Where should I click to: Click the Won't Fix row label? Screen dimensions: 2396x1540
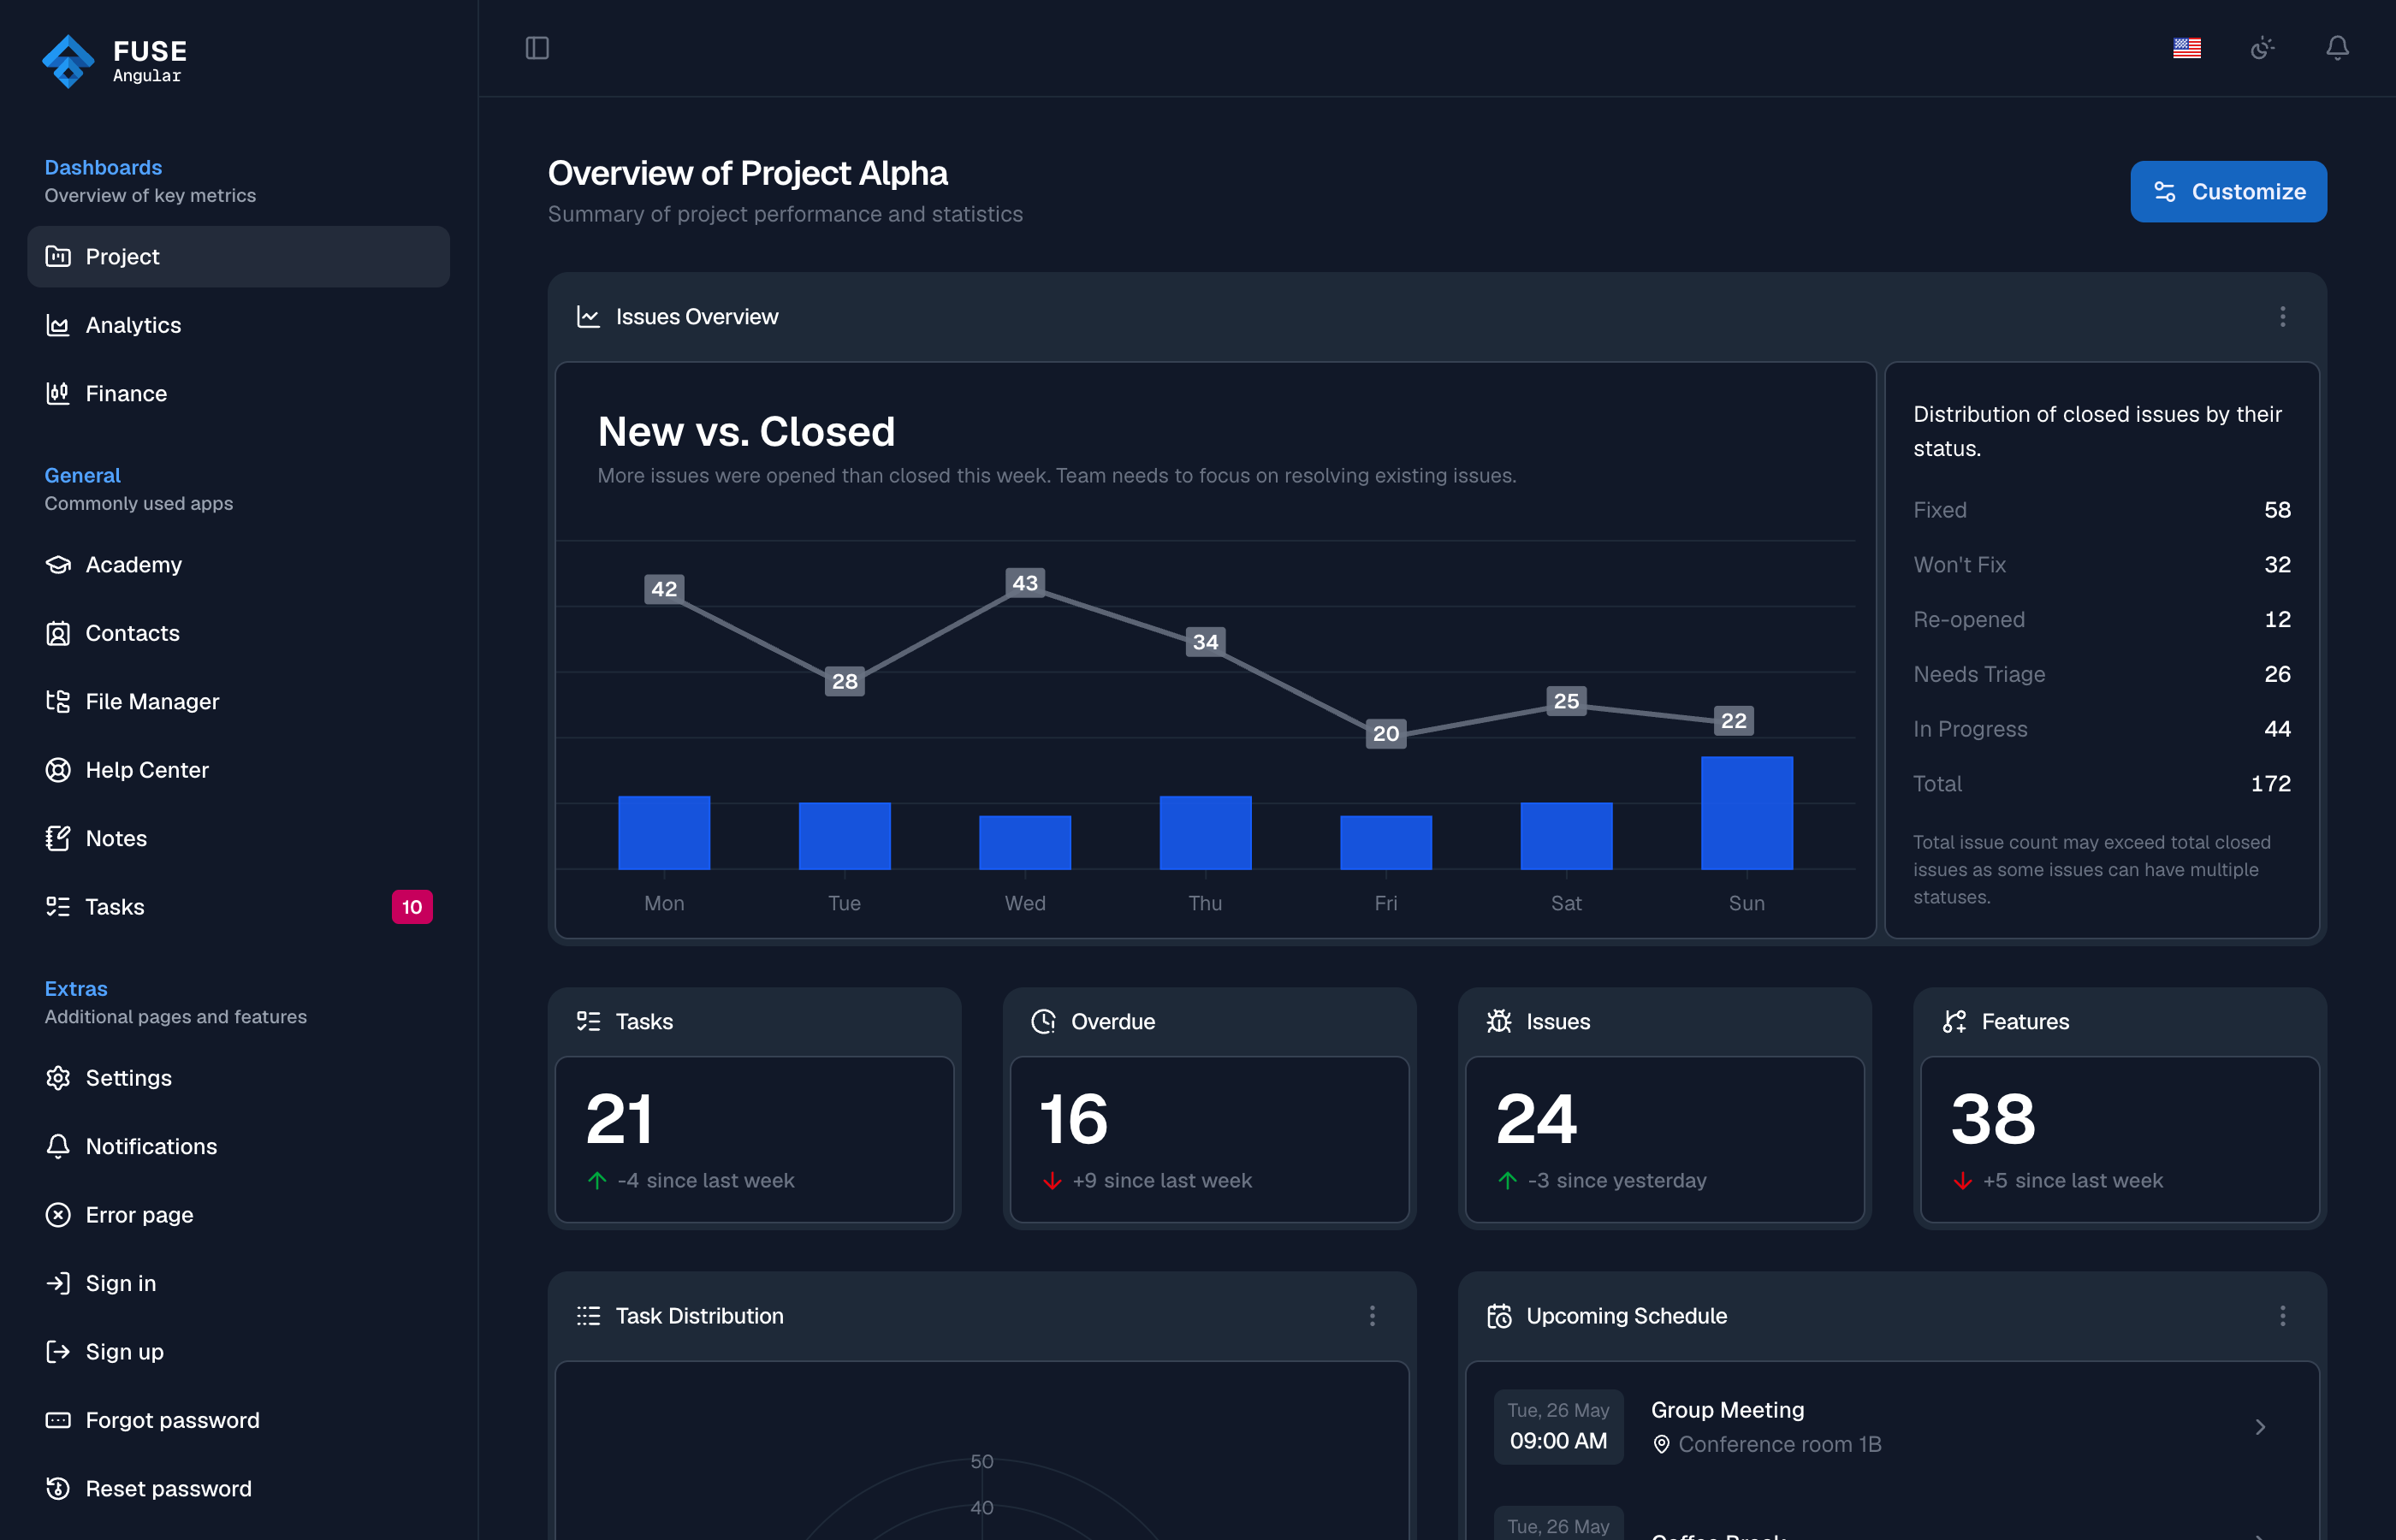point(1959,565)
